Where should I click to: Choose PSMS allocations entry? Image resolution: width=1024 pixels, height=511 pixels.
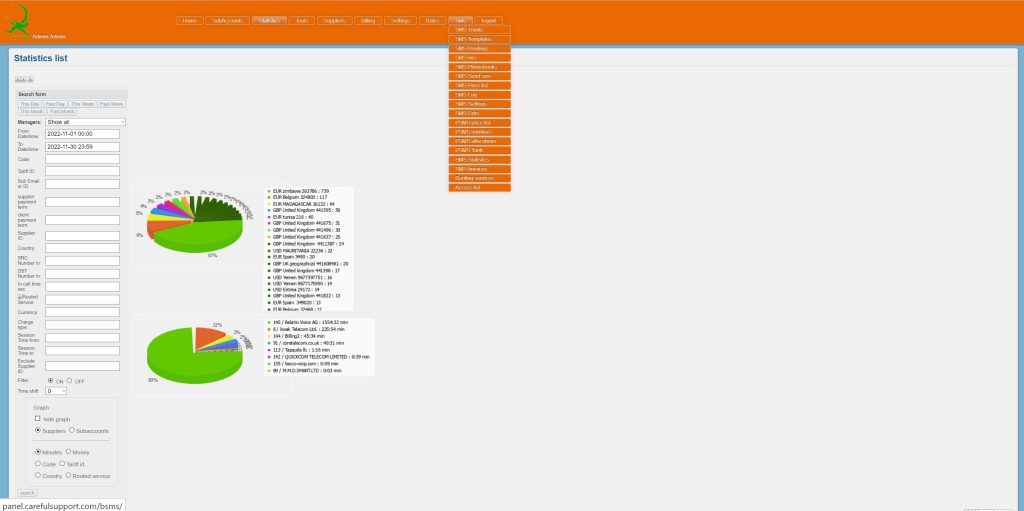pos(479,141)
